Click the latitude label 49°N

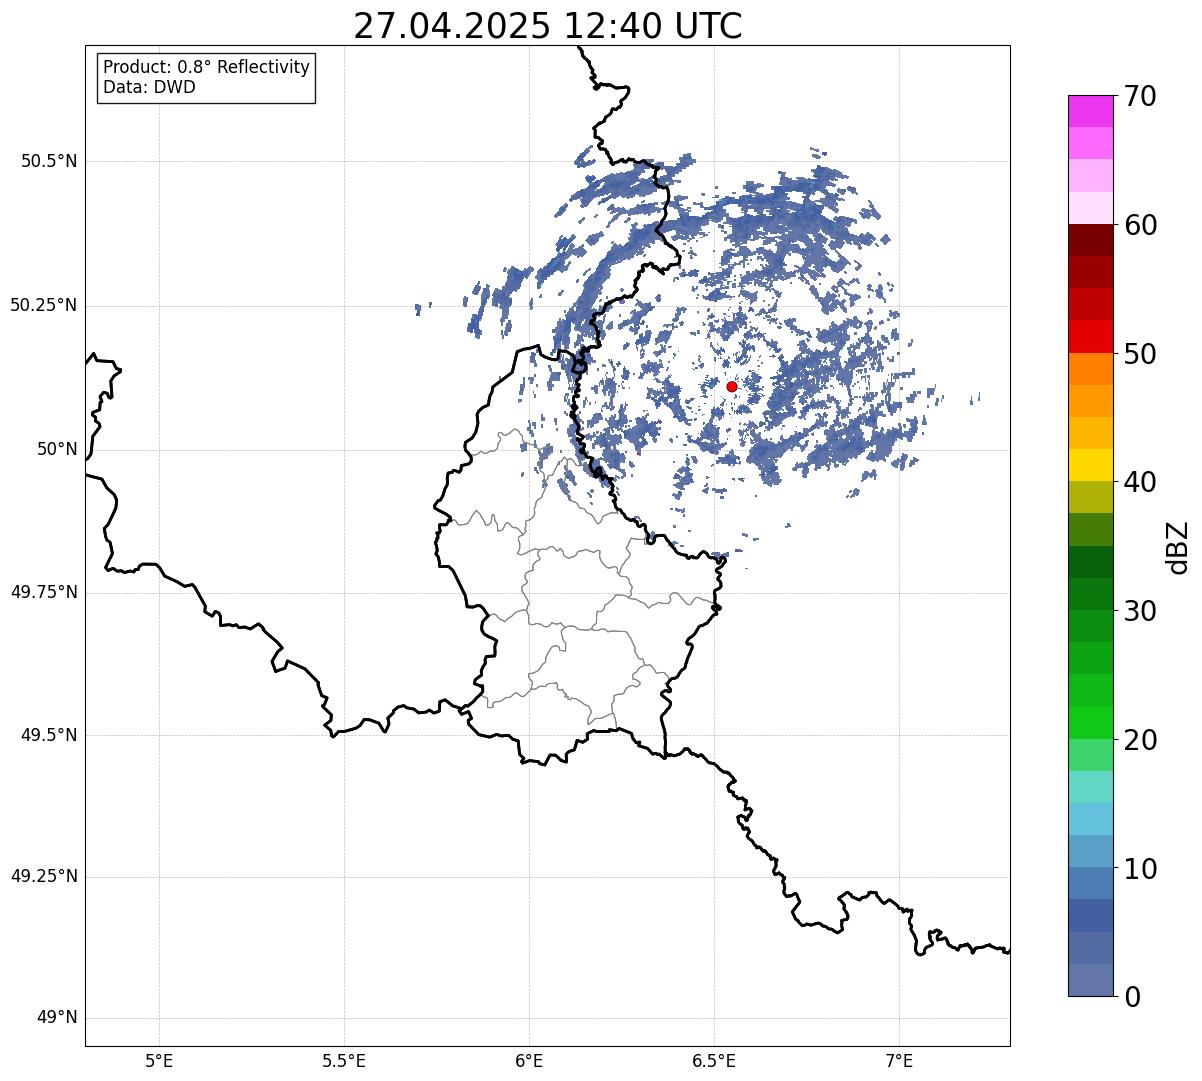[57, 1018]
